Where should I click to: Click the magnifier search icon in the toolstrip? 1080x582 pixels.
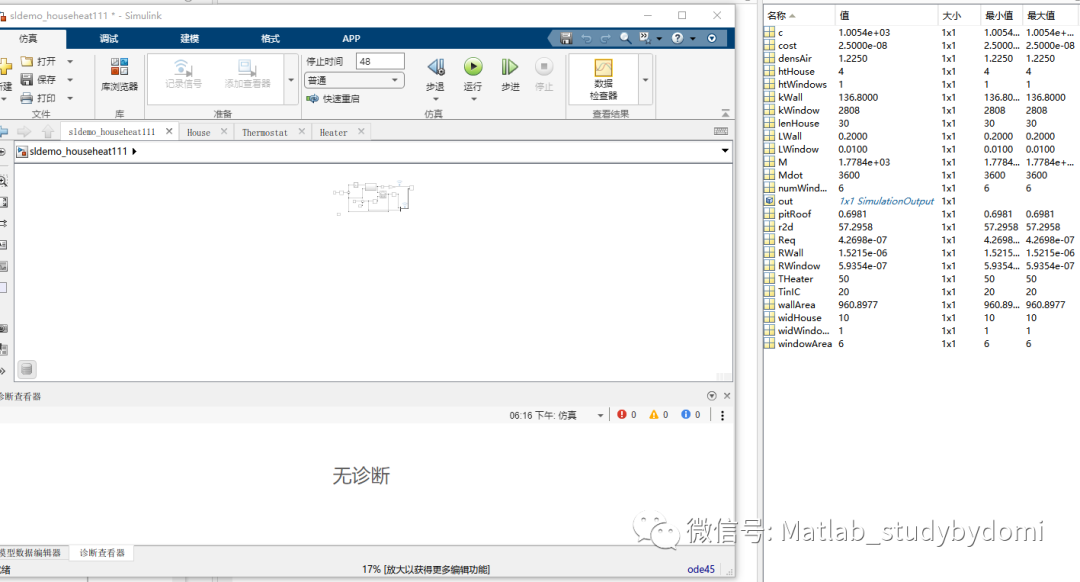coord(625,38)
